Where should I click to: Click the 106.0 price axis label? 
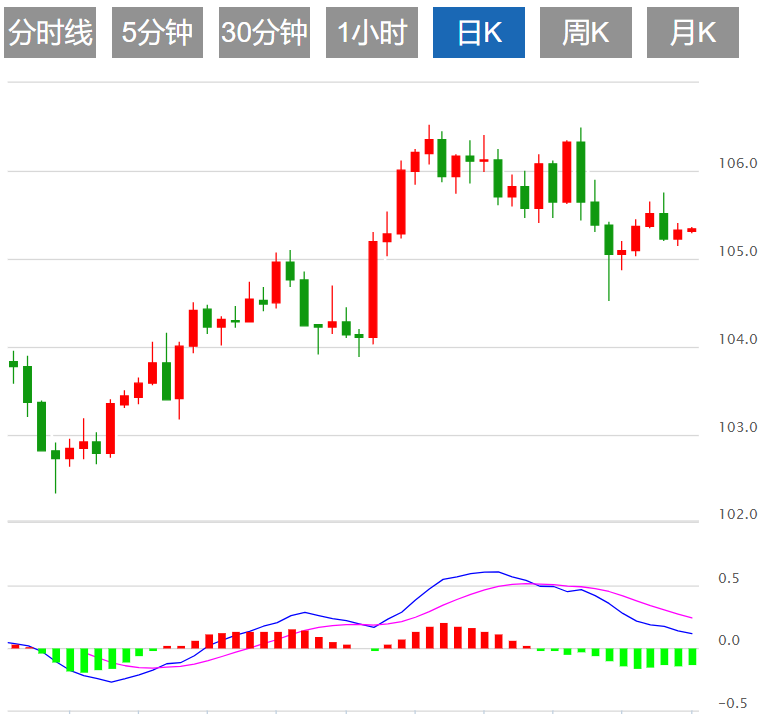click(x=738, y=163)
